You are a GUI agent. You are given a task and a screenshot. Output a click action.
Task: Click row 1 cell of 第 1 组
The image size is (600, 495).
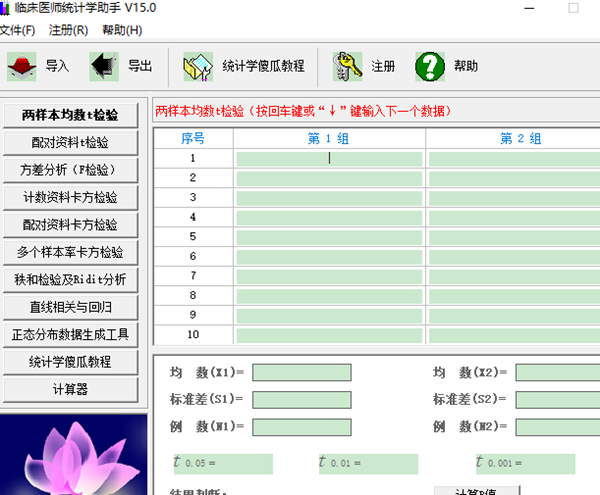(329, 159)
